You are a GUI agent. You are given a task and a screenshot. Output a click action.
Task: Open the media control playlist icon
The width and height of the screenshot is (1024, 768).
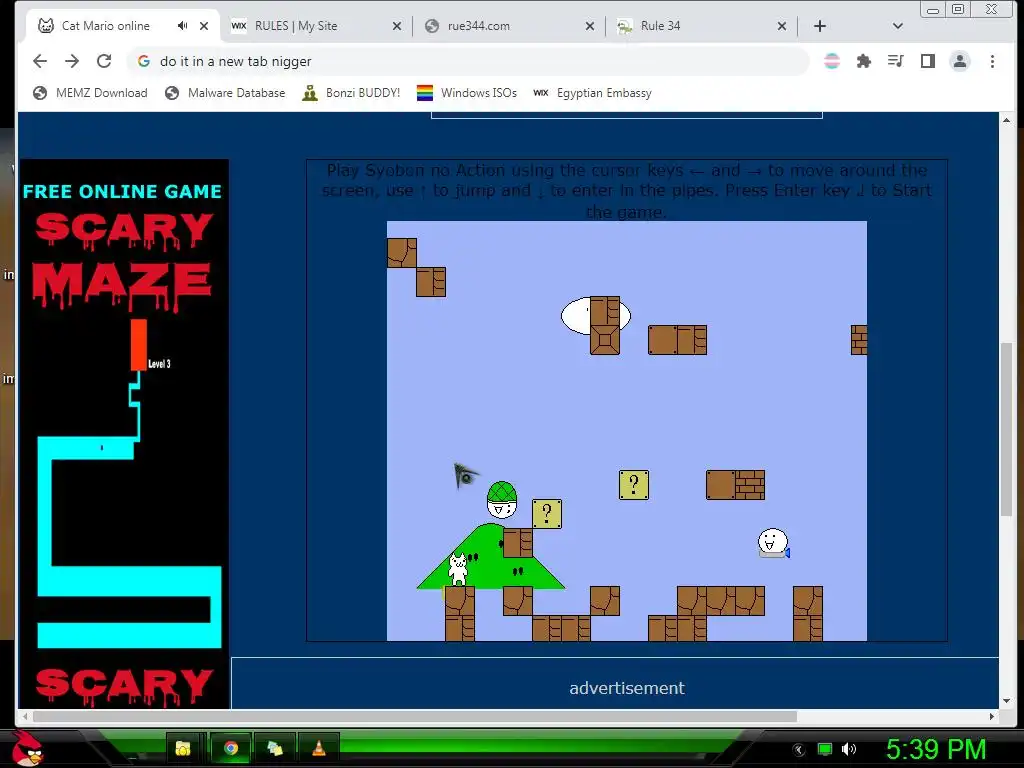[895, 61]
